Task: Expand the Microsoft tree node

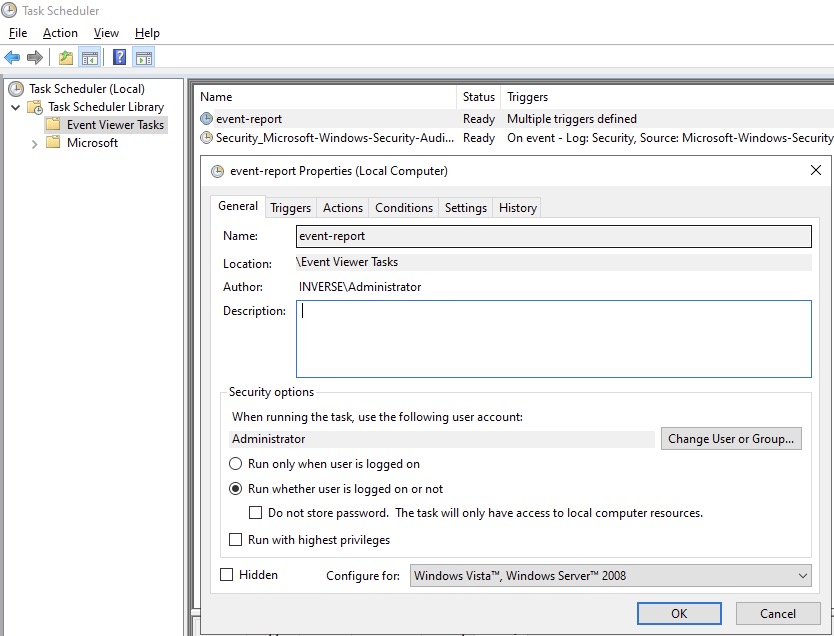Action: [34, 142]
